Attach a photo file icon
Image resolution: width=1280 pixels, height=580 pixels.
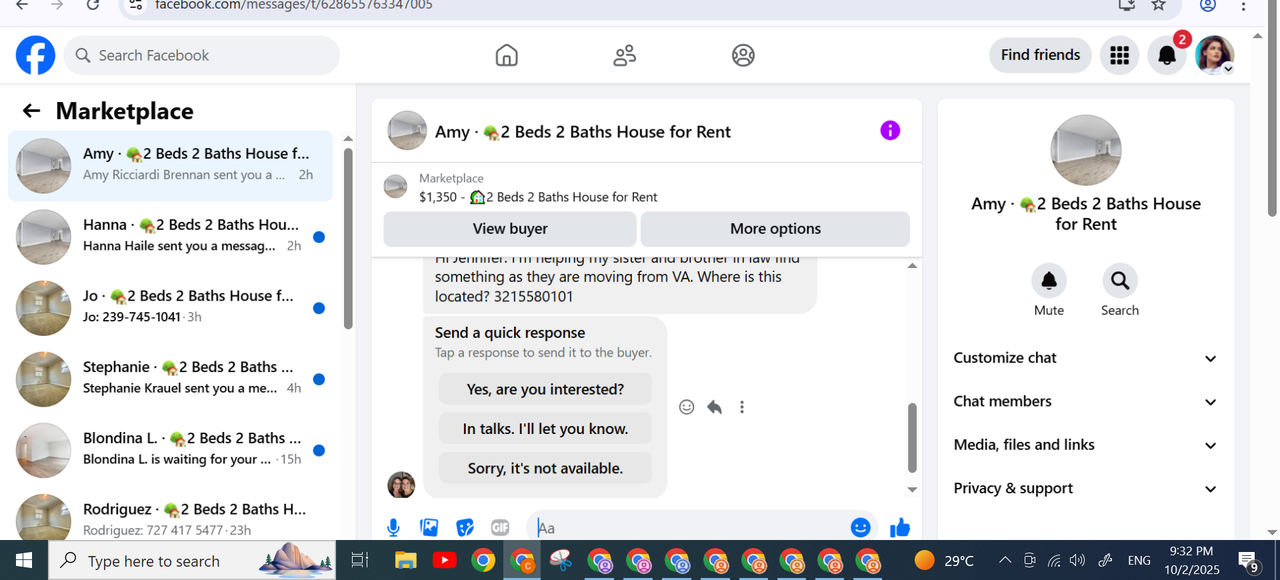point(429,528)
